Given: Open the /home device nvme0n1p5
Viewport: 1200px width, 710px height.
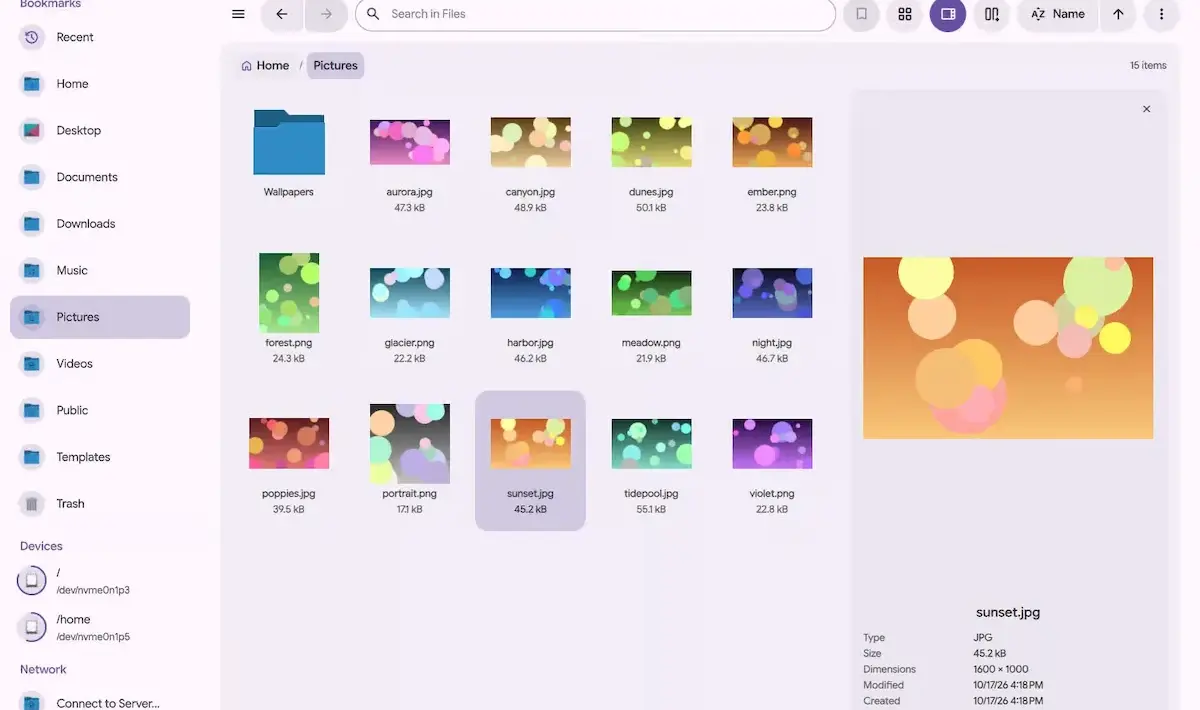Looking at the screenshot, I should coord(100,628).
